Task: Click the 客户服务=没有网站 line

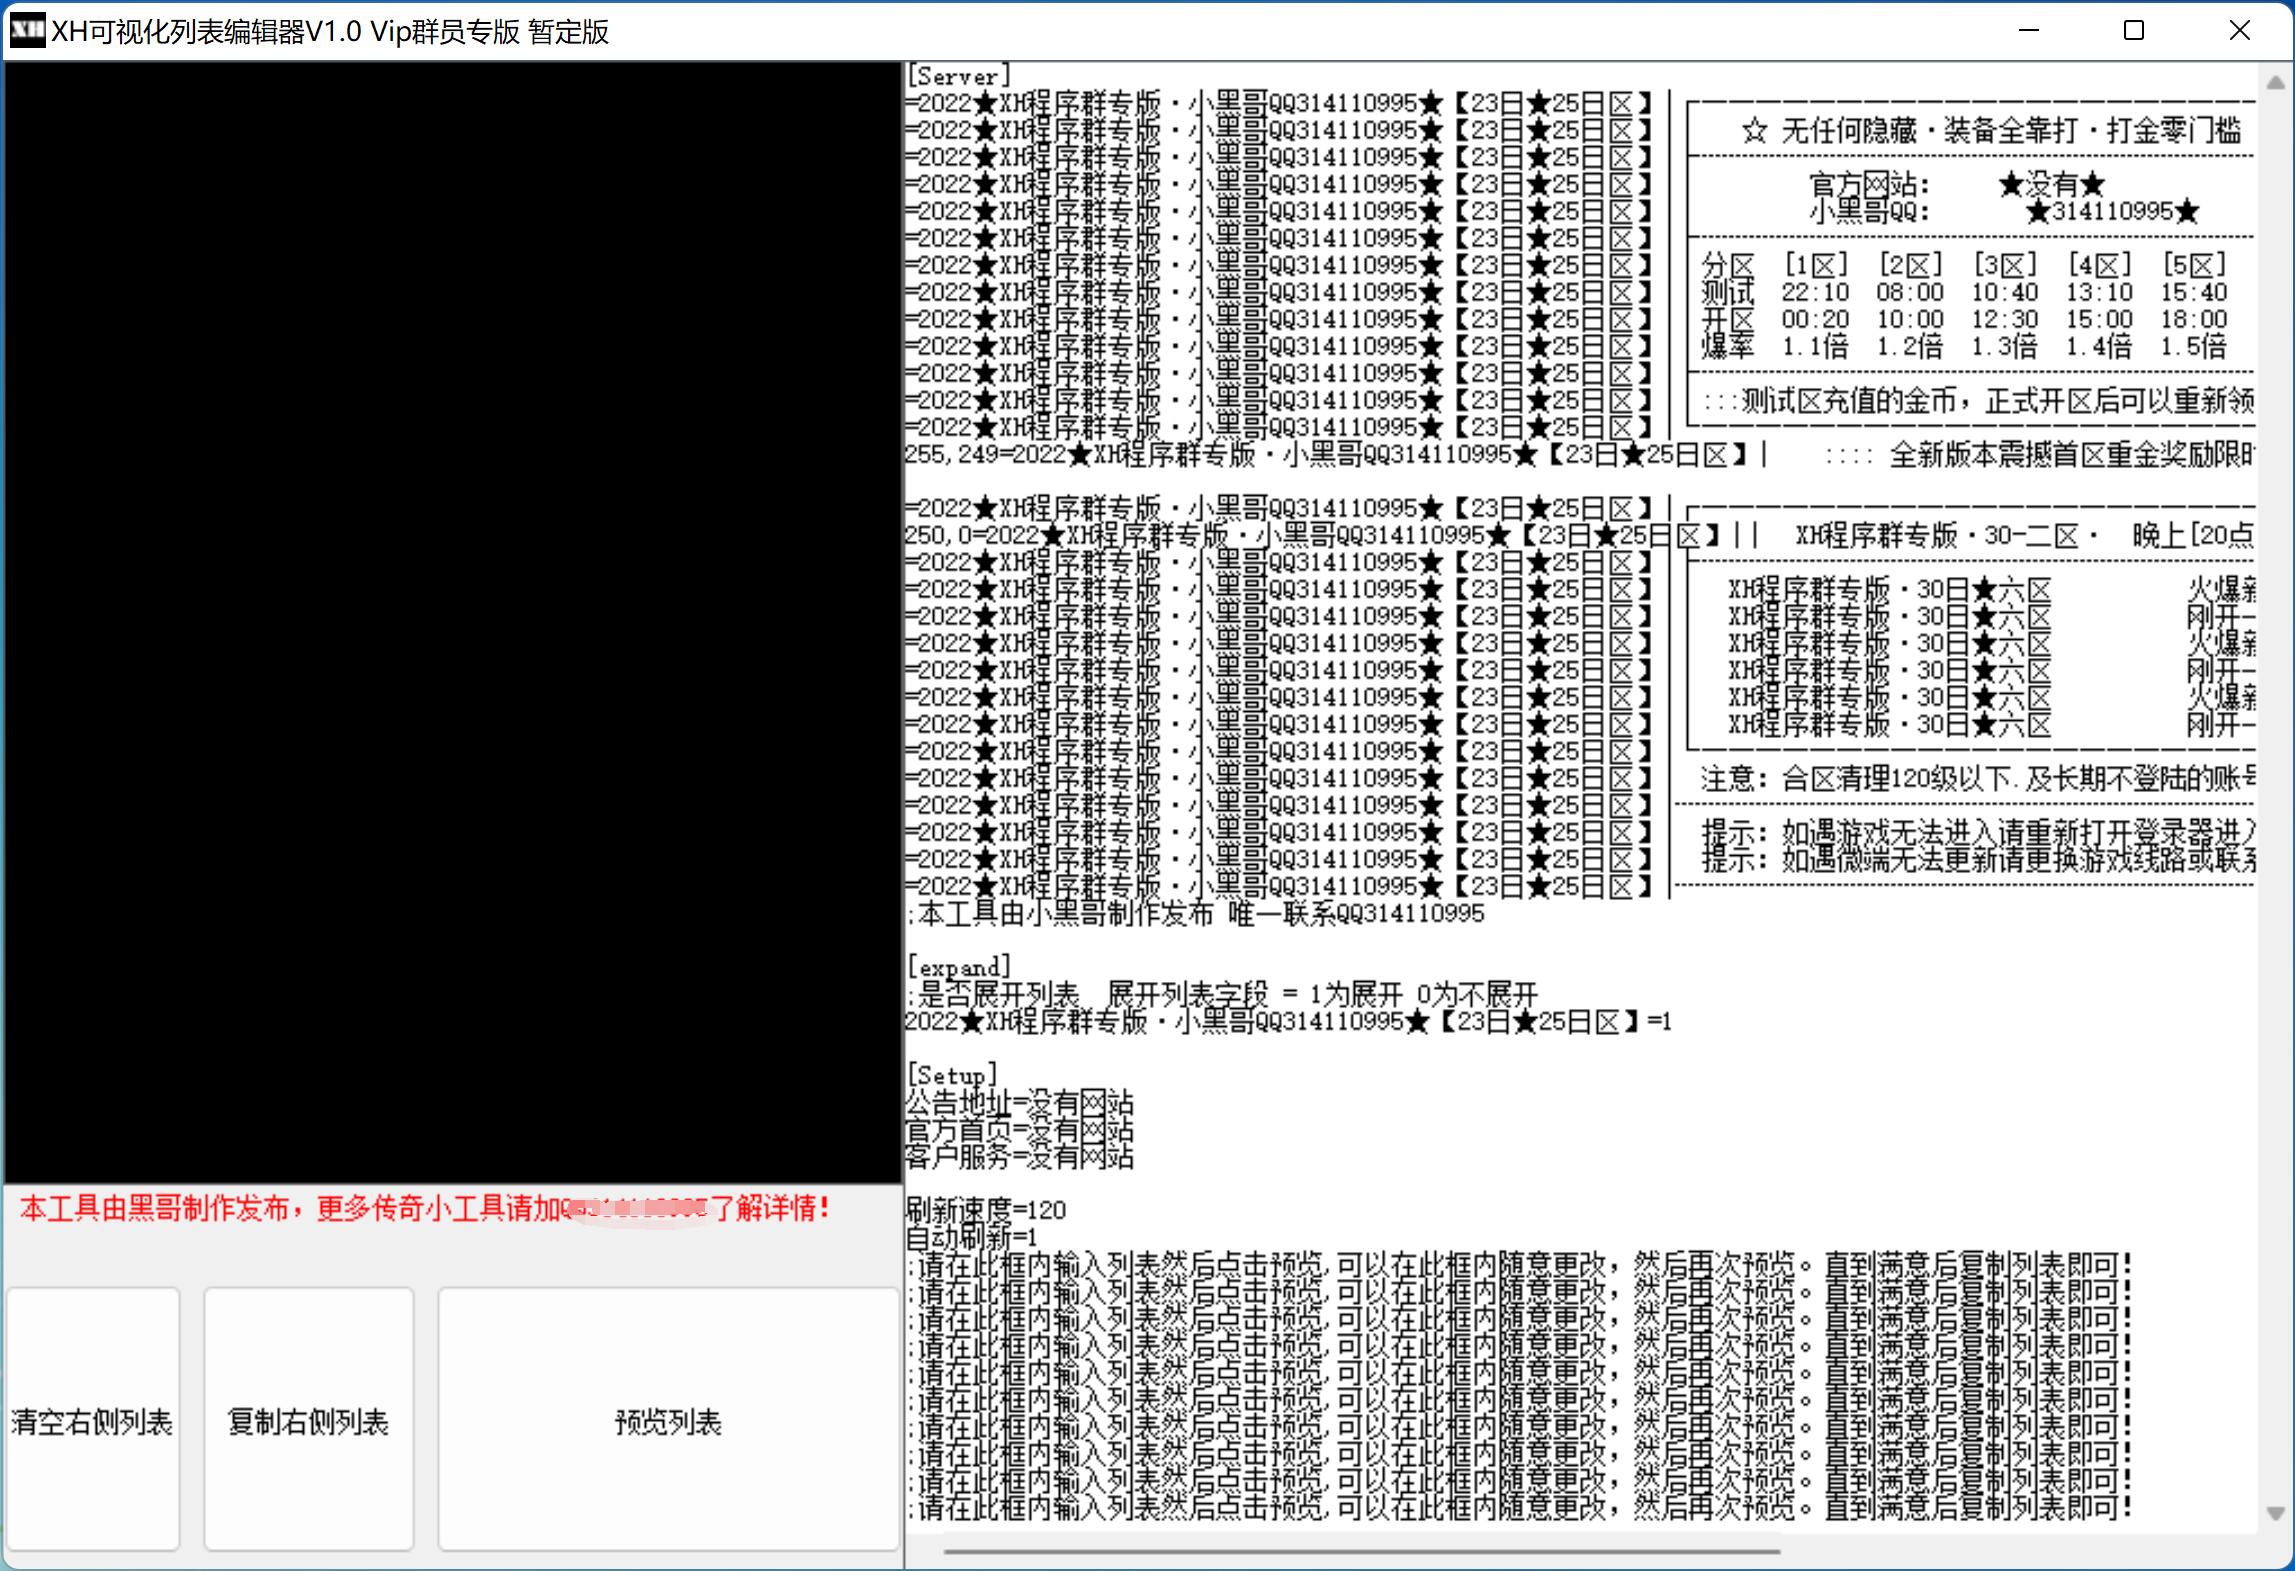Action: (x=1017, y=1158)
